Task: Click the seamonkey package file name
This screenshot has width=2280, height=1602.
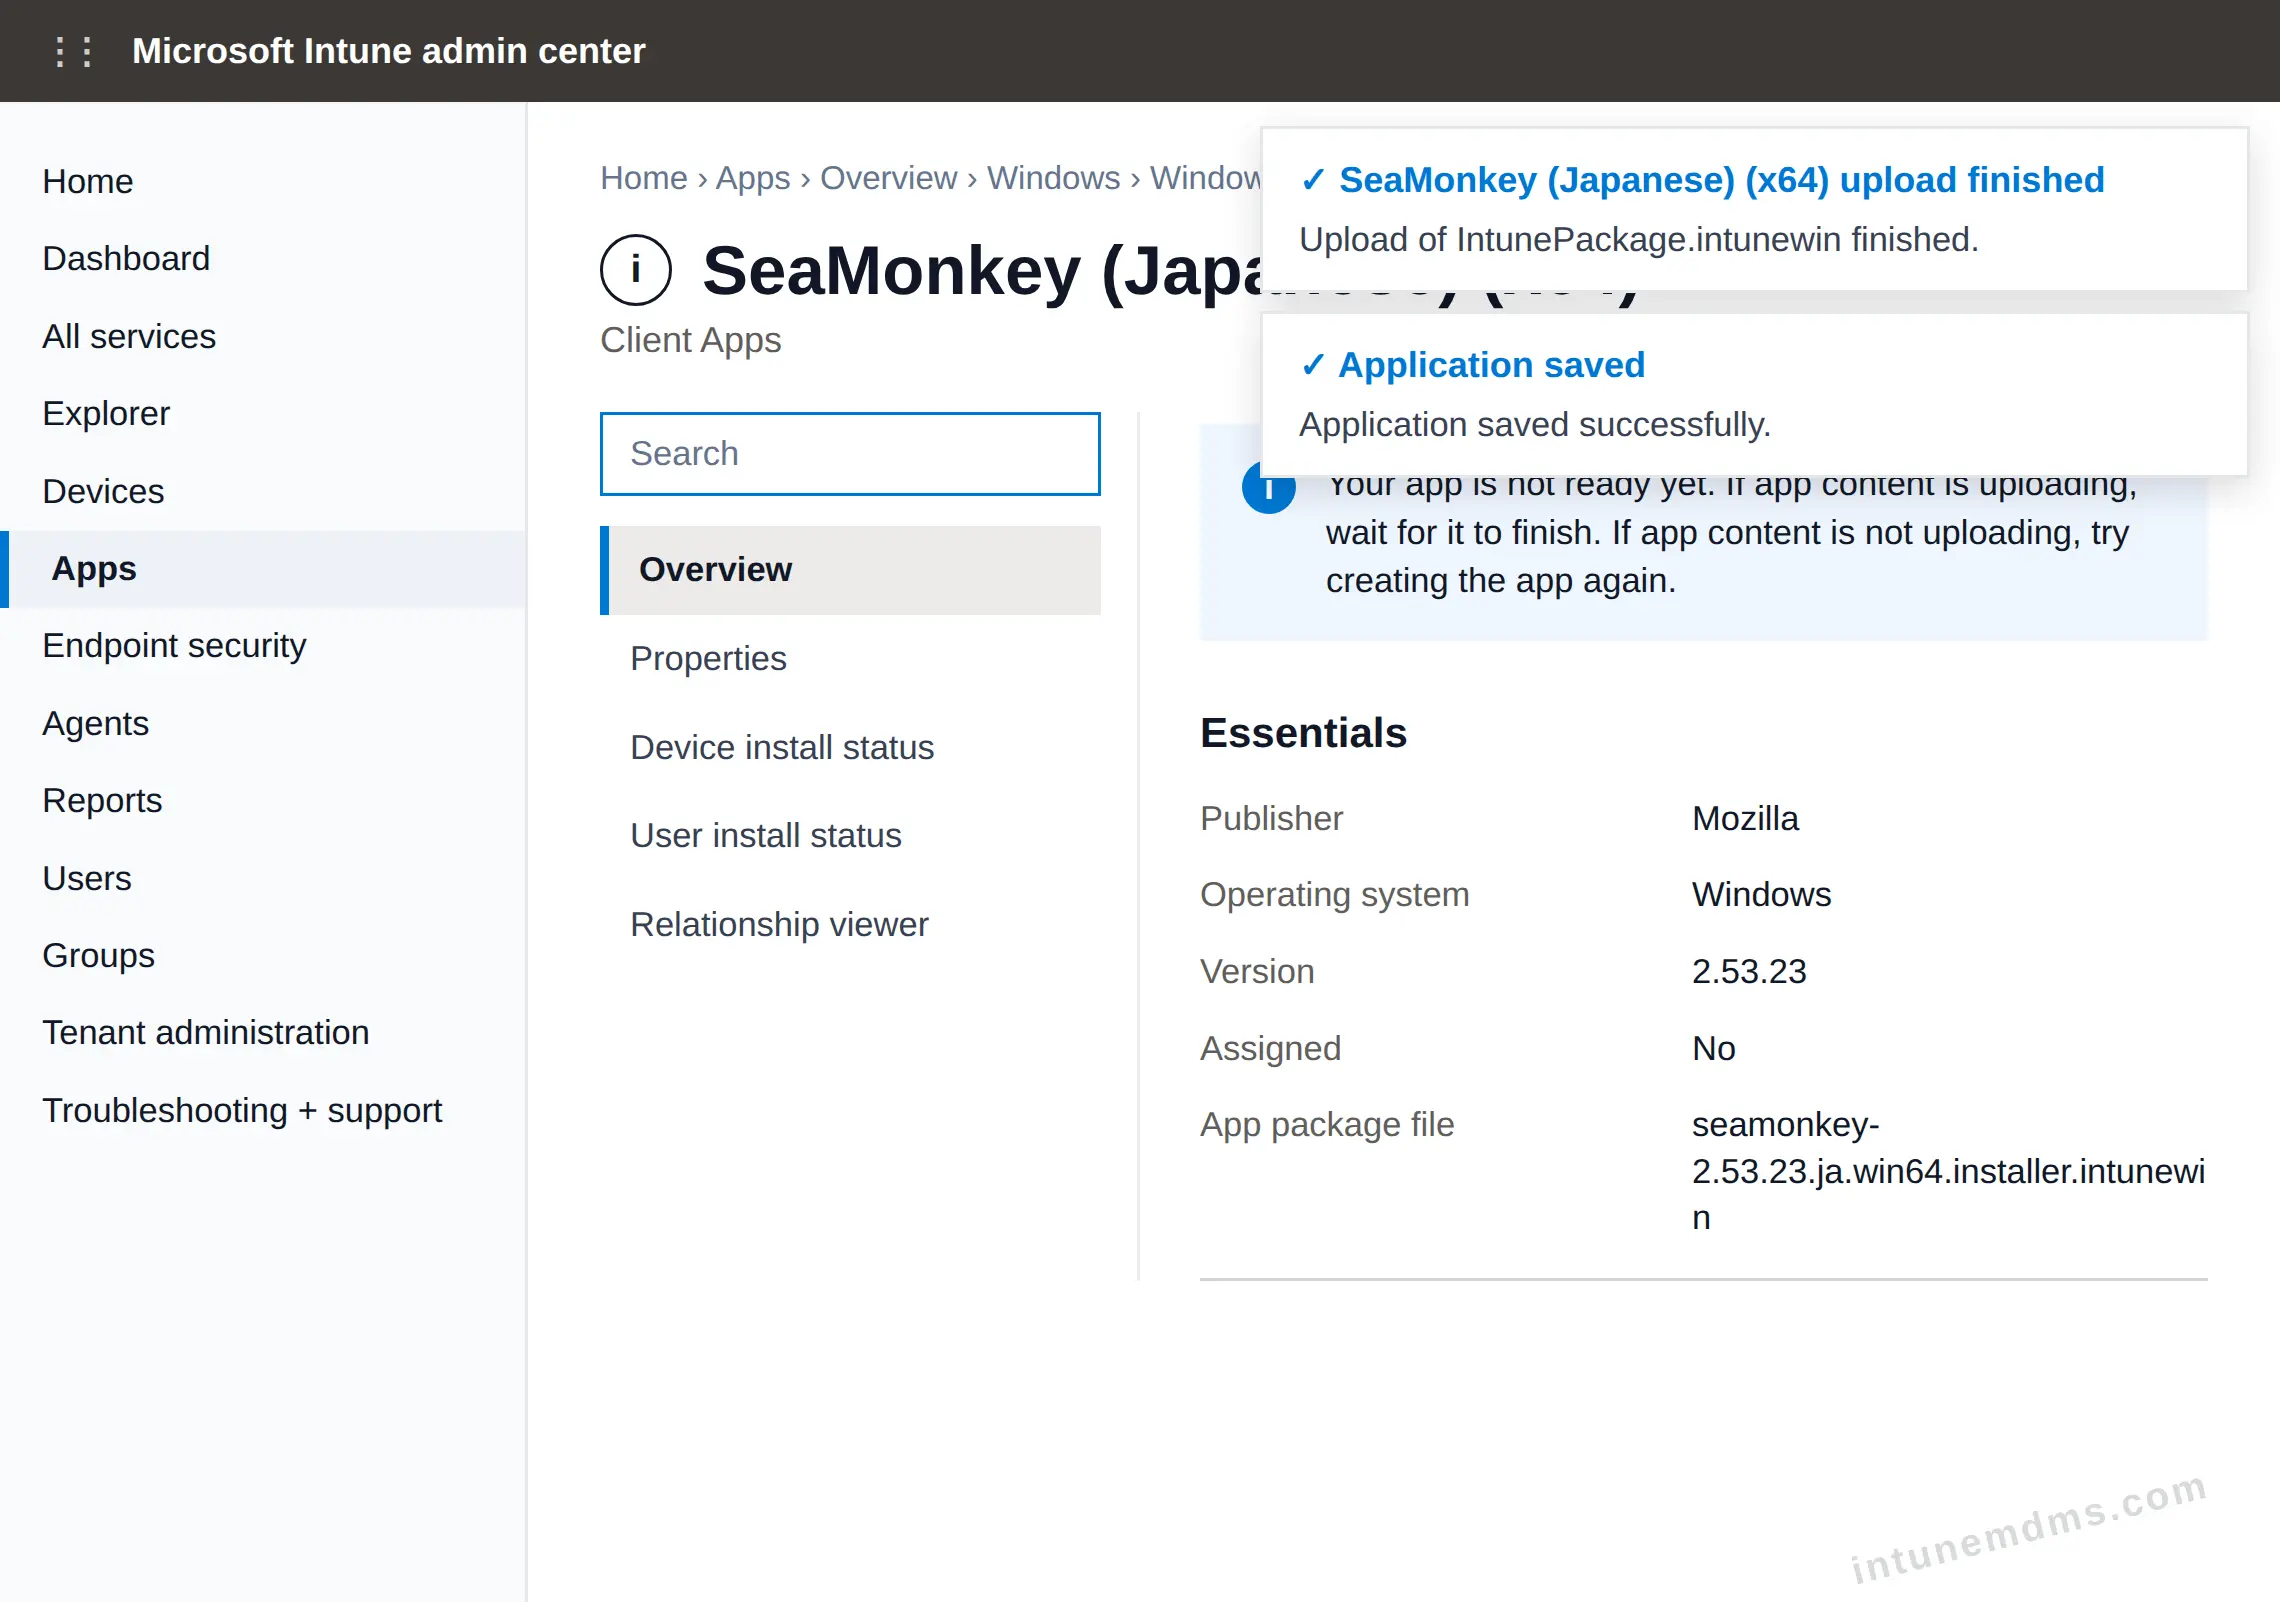Action: 1948,1171
